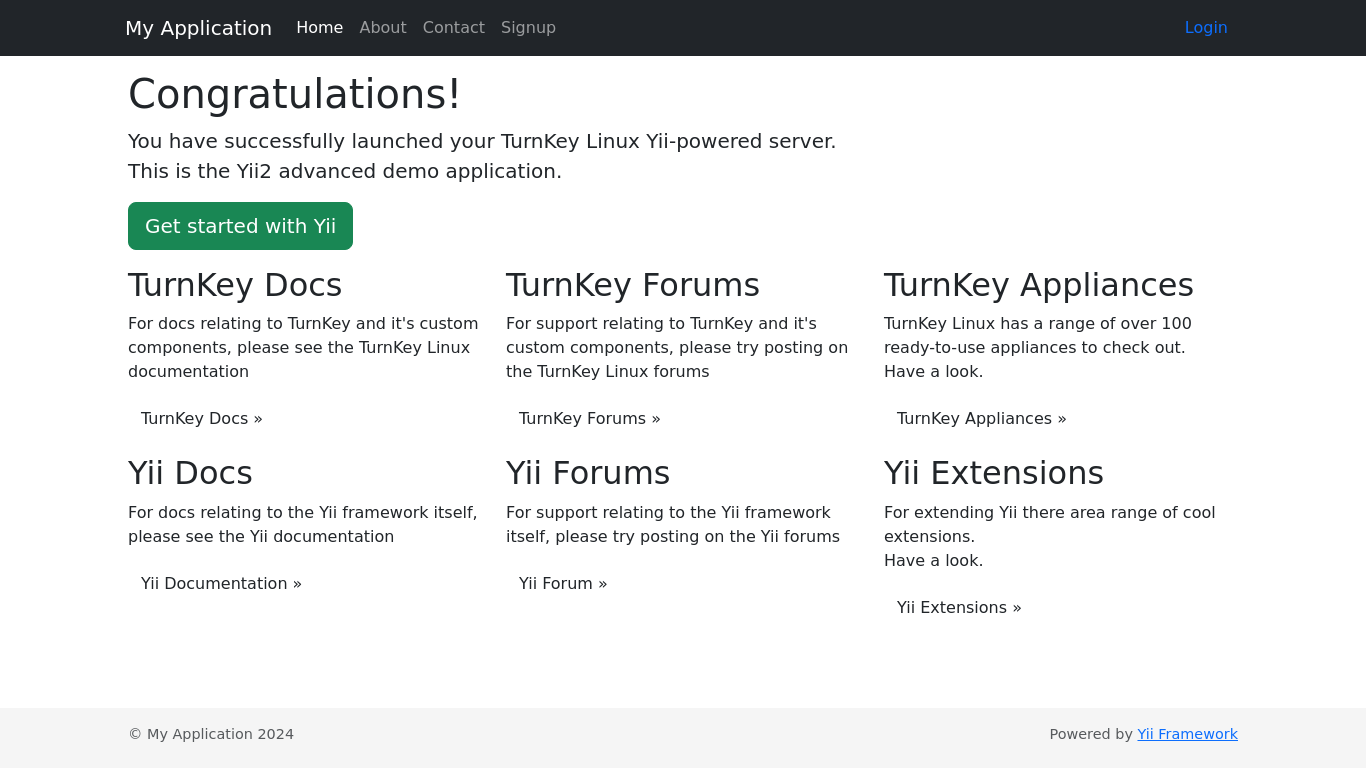Open the About page from navbar
This screenshot has width=1366, height=768.
[382, 28]
